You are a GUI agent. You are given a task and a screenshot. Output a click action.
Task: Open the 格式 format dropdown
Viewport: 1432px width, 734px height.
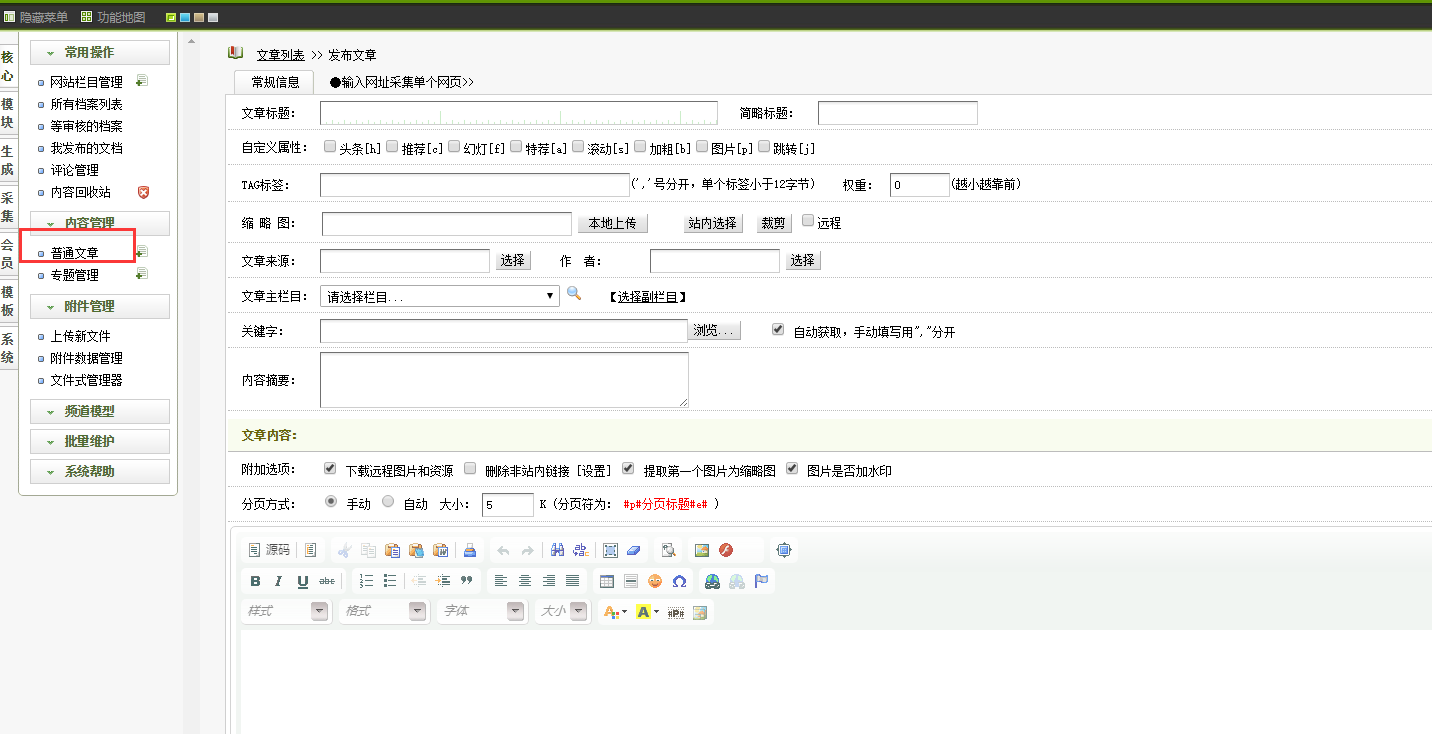pos(384,611)
